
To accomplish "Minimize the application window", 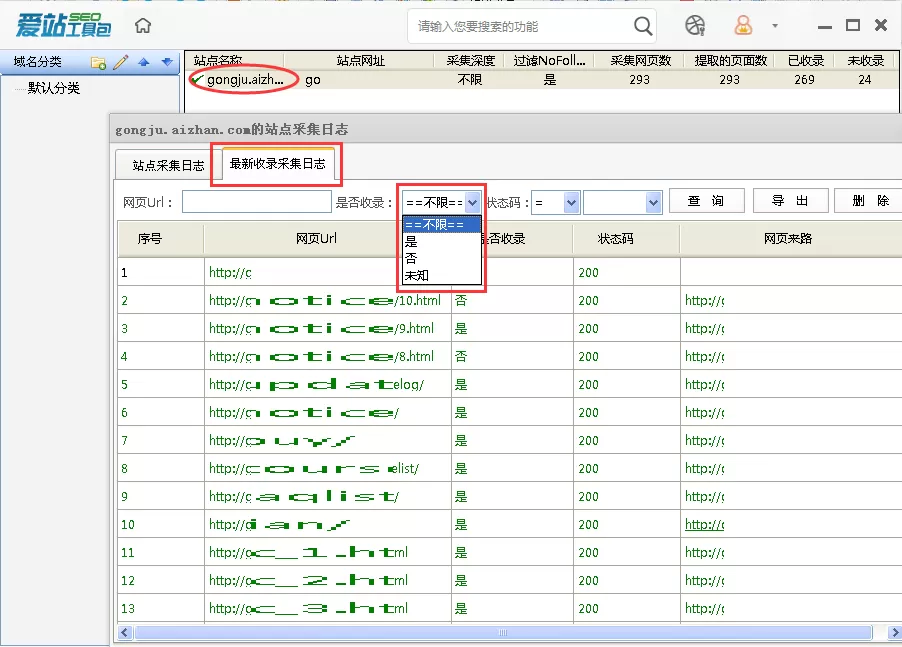I will pos(825,26).
